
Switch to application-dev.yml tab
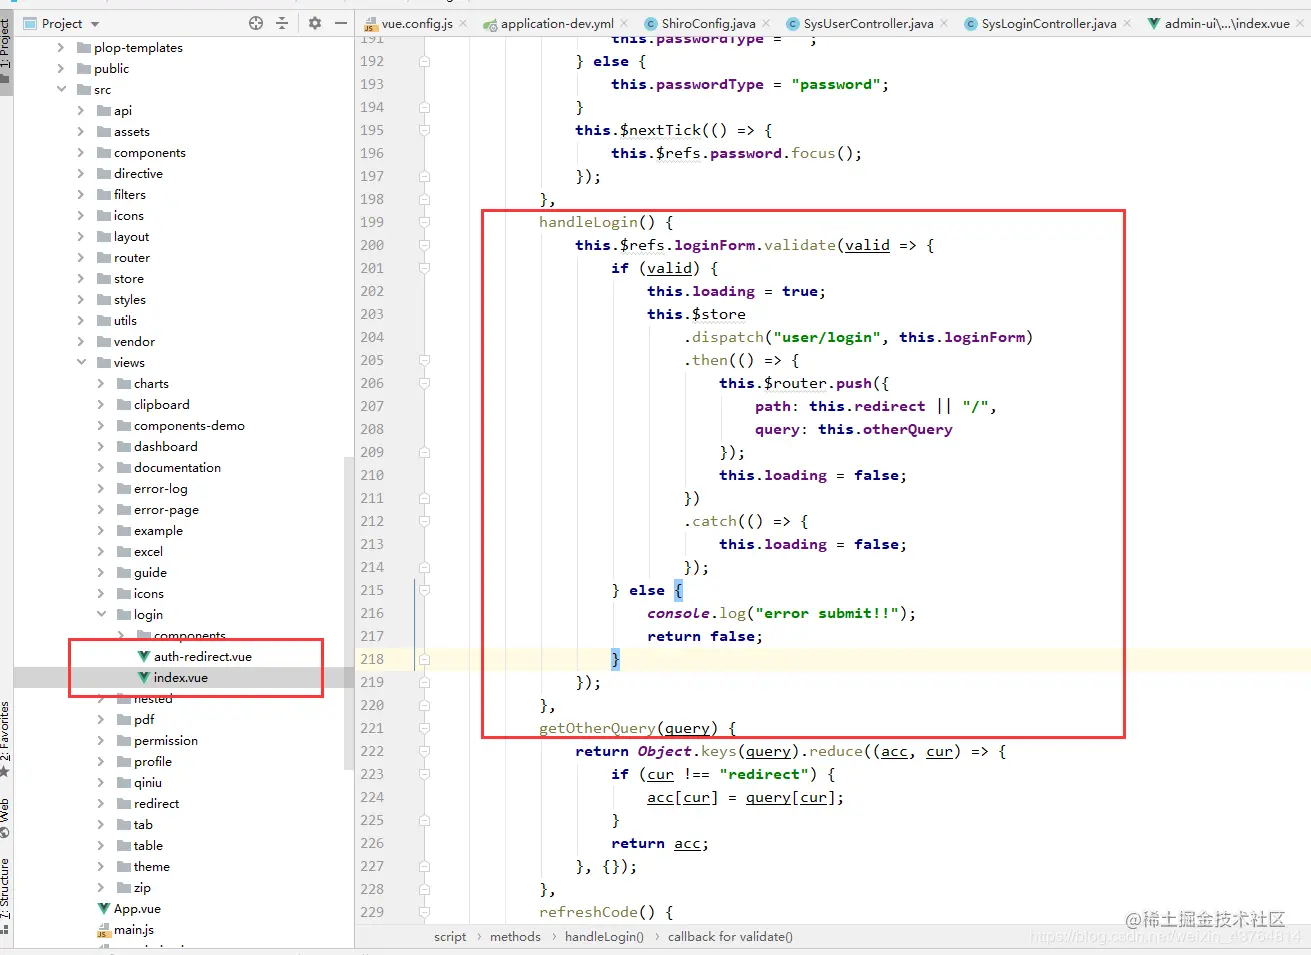pyautogui.click(x=557, y=23)
